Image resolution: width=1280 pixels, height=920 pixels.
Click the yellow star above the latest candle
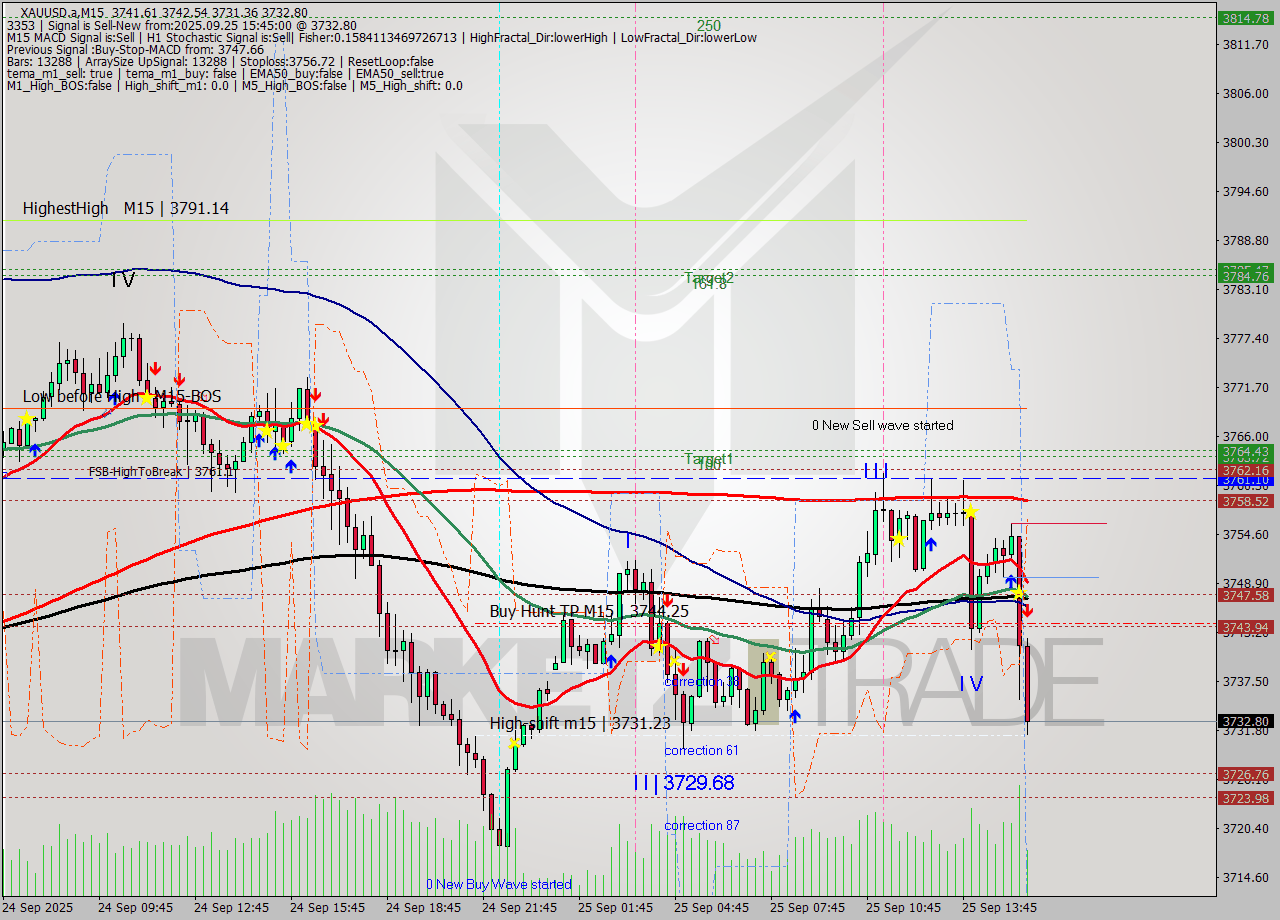(1017, 593)
